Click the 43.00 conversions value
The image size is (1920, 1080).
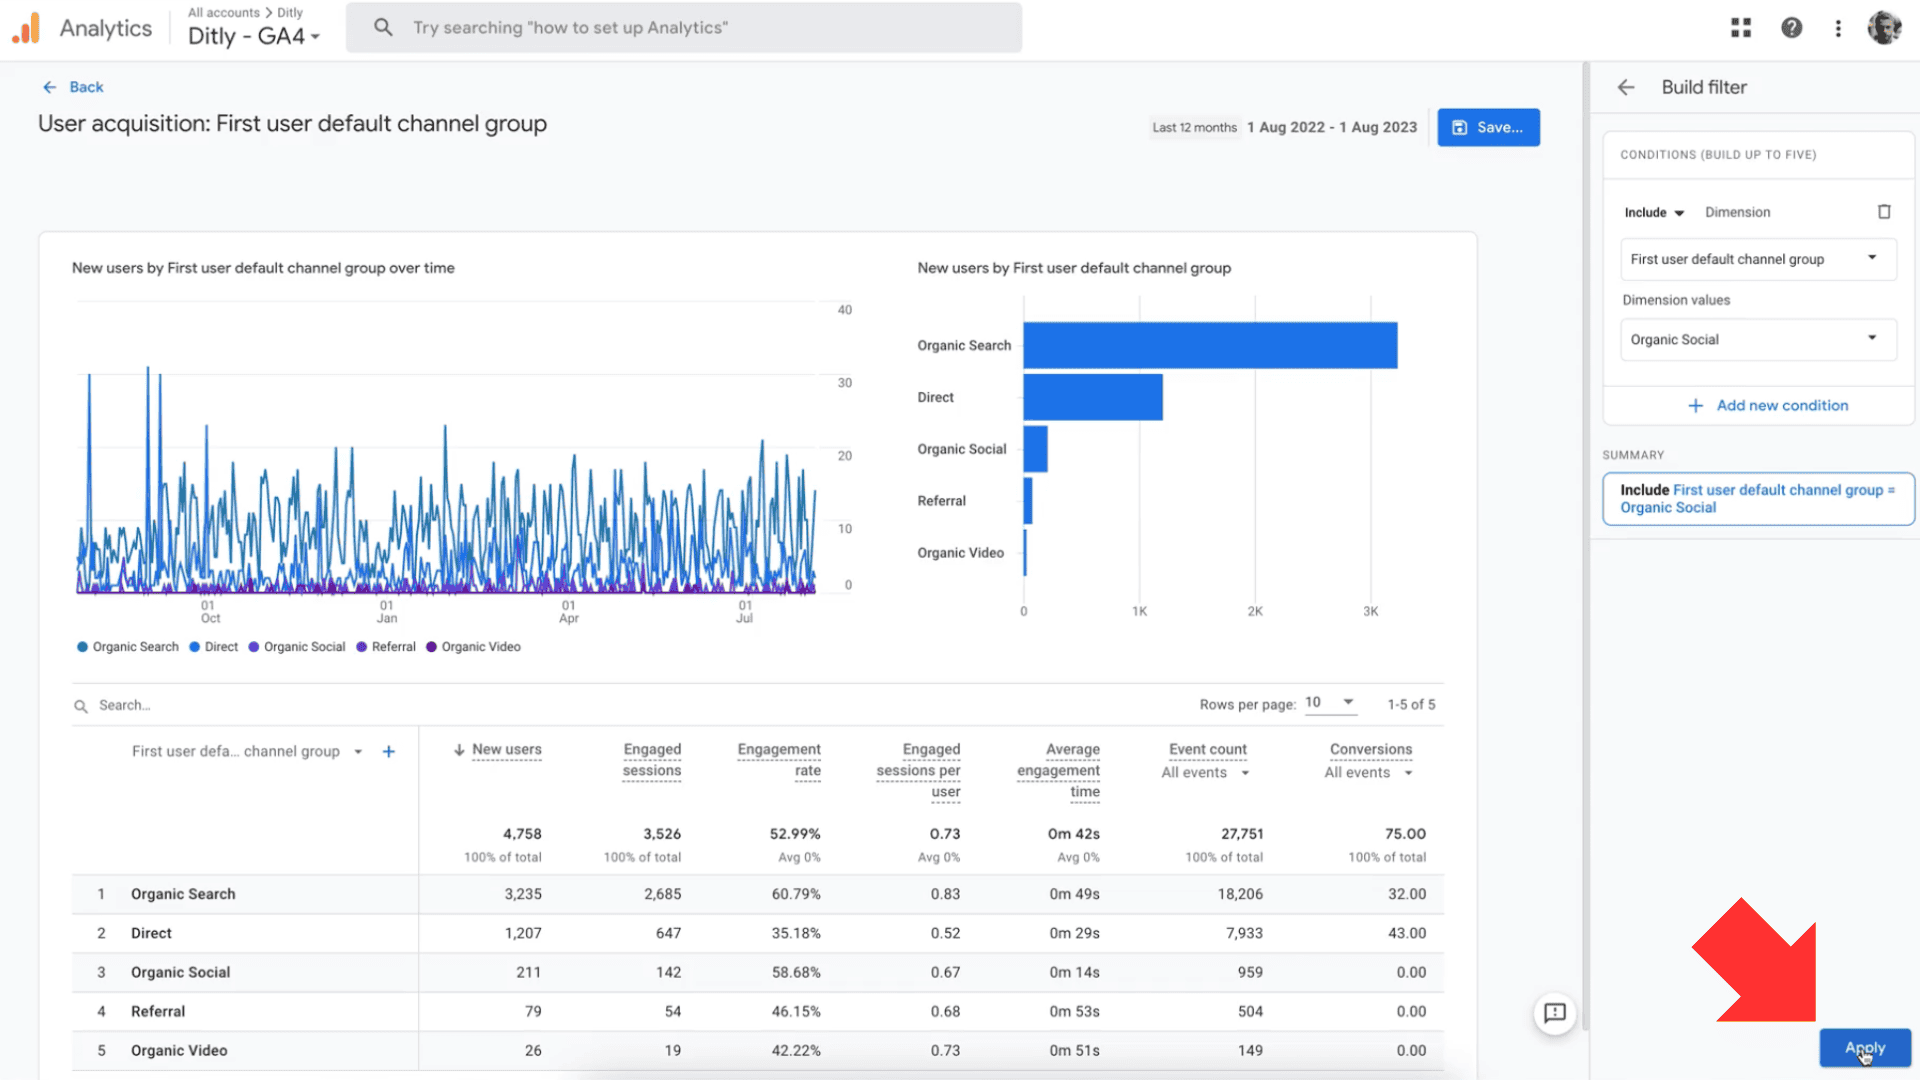tap(1407, 933)
